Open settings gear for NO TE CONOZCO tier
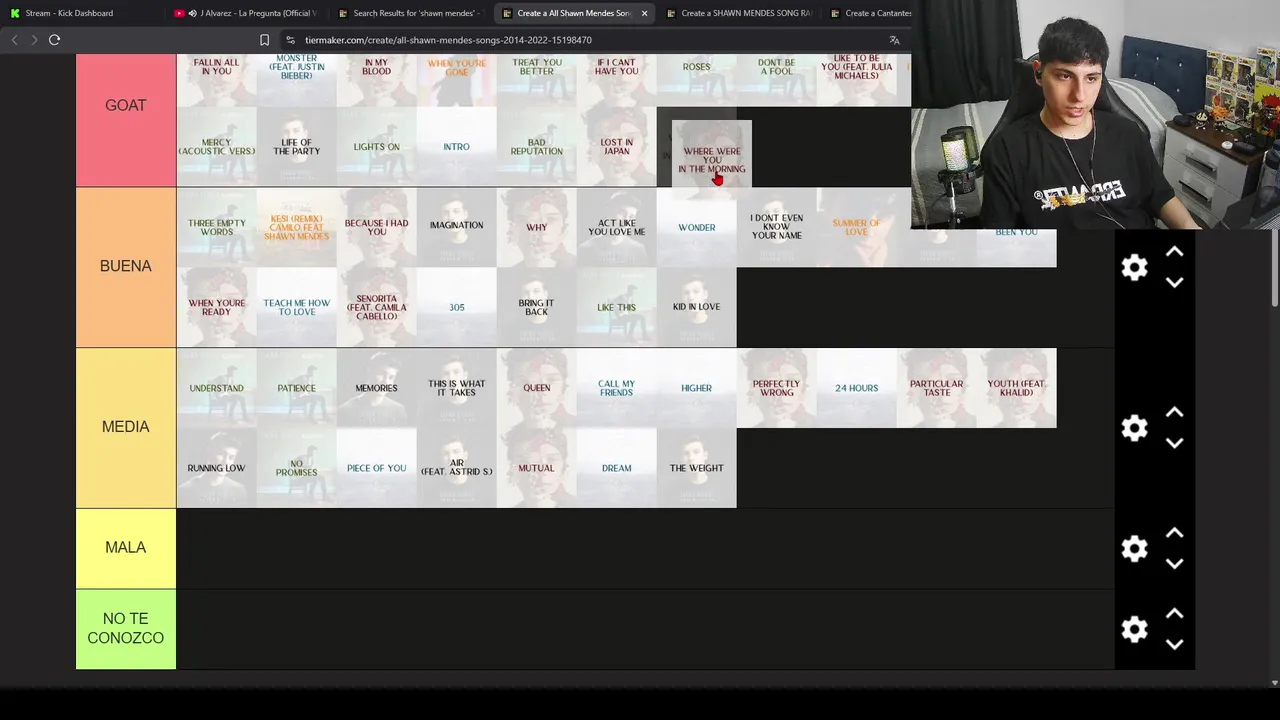 click(1134, 629)
